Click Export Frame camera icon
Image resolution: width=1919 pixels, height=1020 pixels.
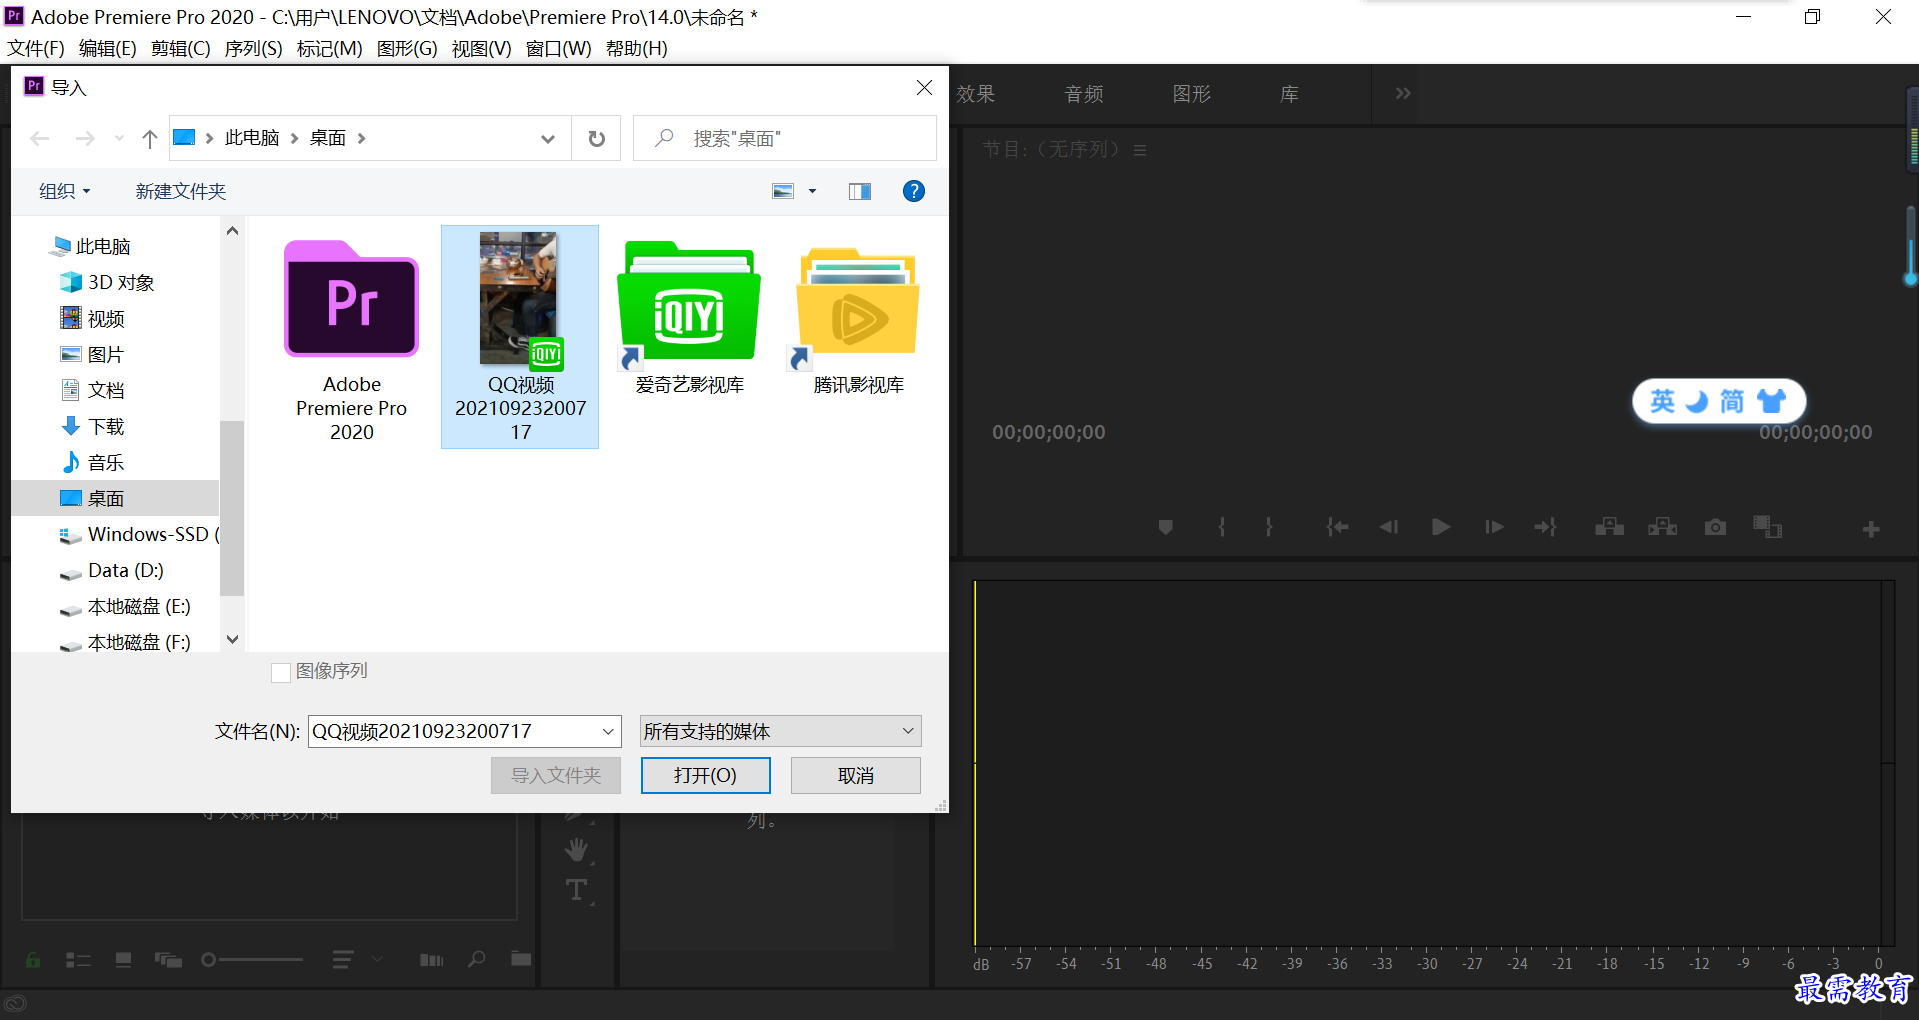[x=1715, y=527]
